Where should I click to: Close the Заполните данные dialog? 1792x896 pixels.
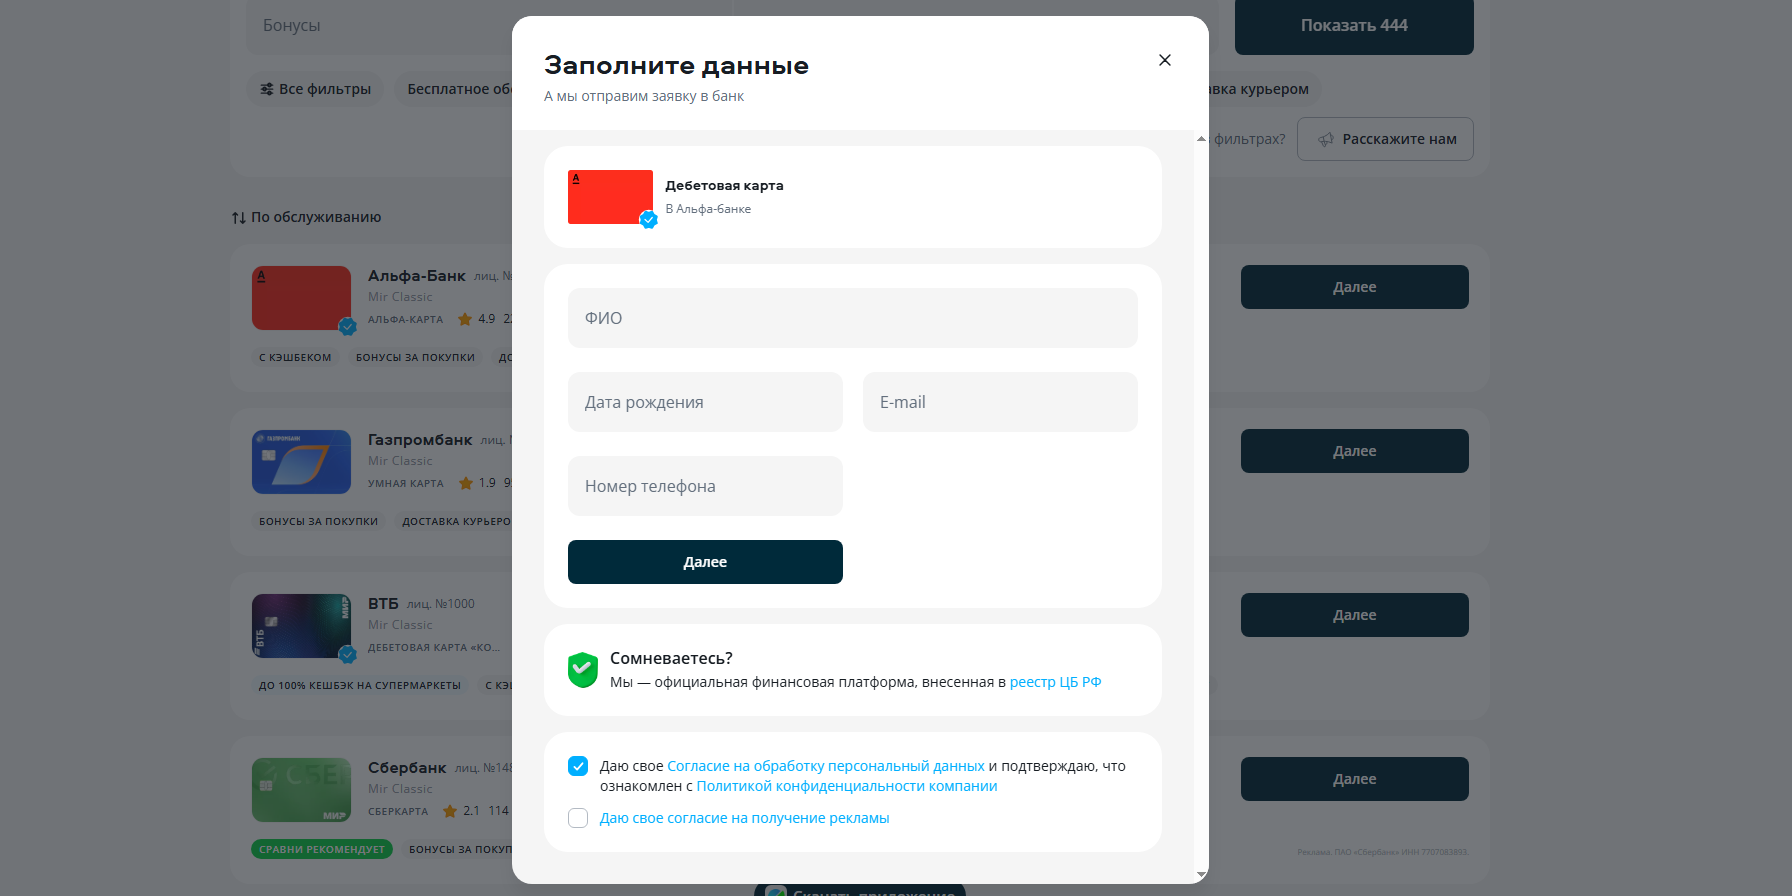coord(1164,60)
